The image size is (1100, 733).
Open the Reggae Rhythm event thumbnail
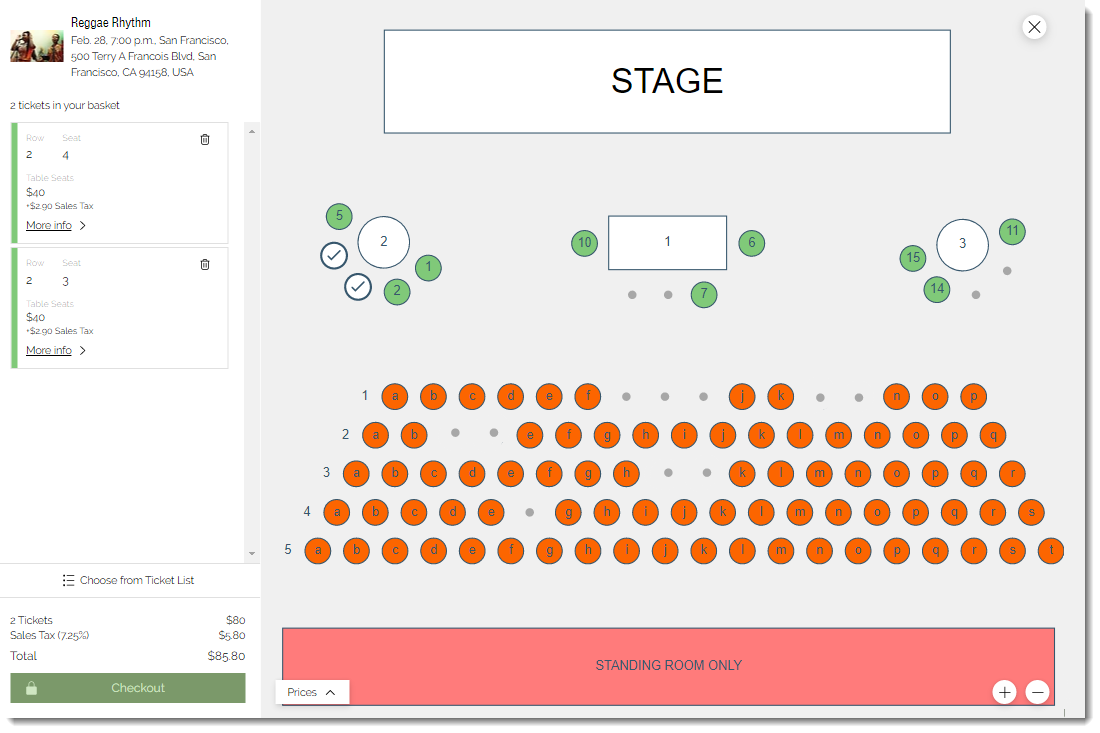point(37,46)
